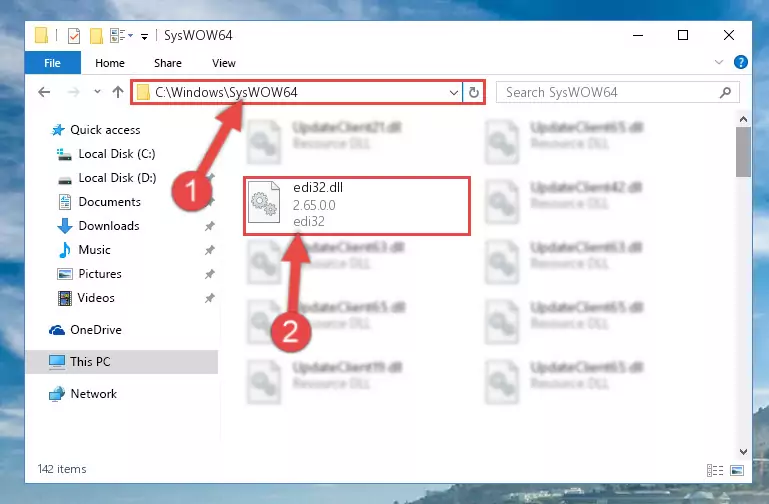
Task: Go up one folder level
Action: 118,92
